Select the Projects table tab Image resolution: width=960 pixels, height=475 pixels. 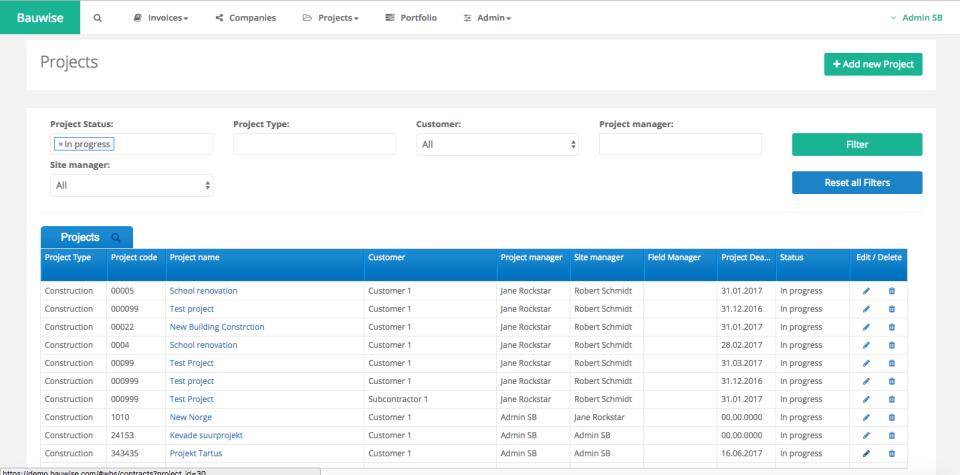click(x=86, y=238)
